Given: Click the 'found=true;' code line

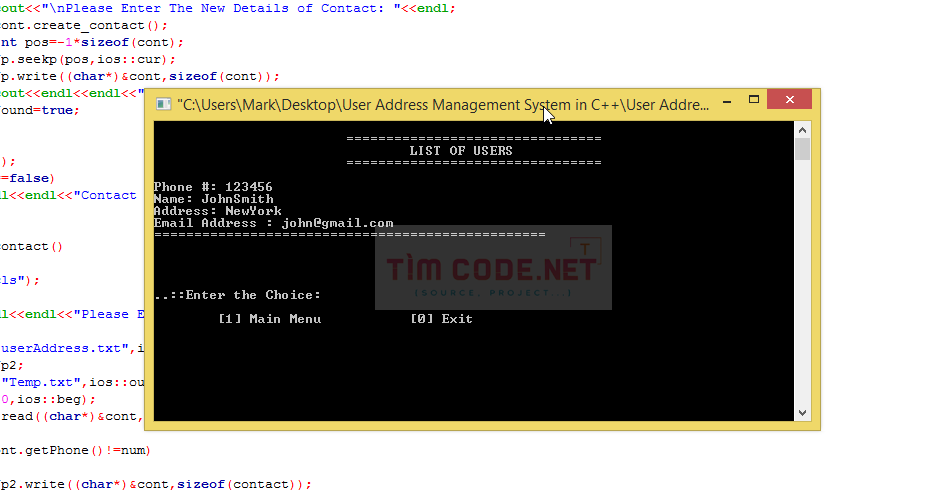Looking at the screenshot, I should pyautogui.click(x=40, y=110).
